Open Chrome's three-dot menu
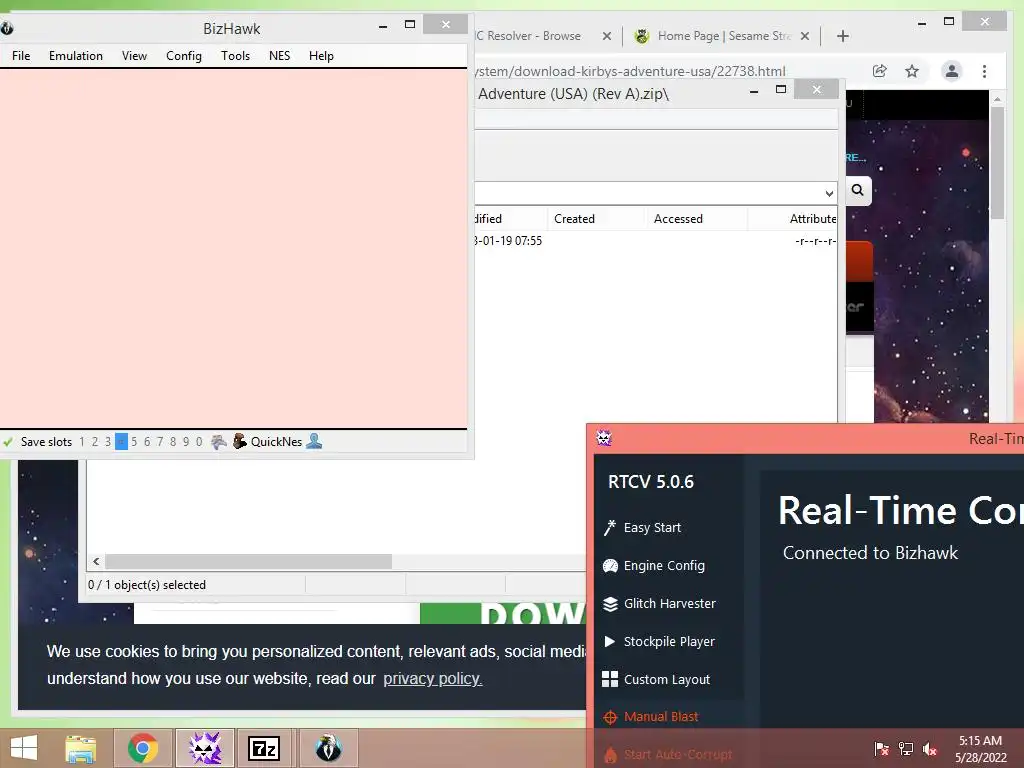1024x768 pixels. [x=984, y=71]
